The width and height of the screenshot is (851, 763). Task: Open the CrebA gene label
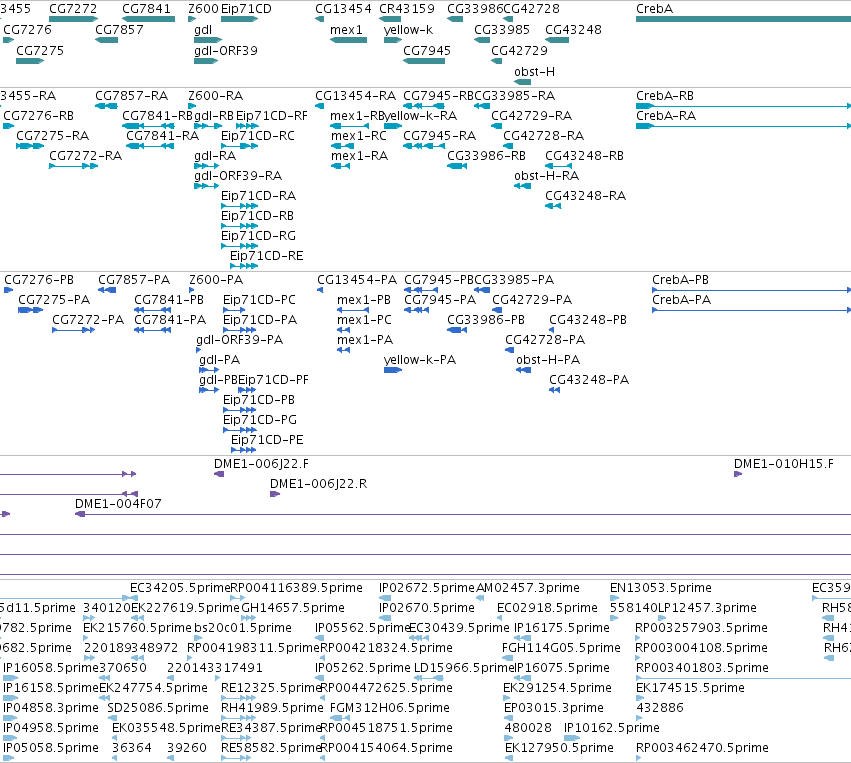click(x=654, y=9)
